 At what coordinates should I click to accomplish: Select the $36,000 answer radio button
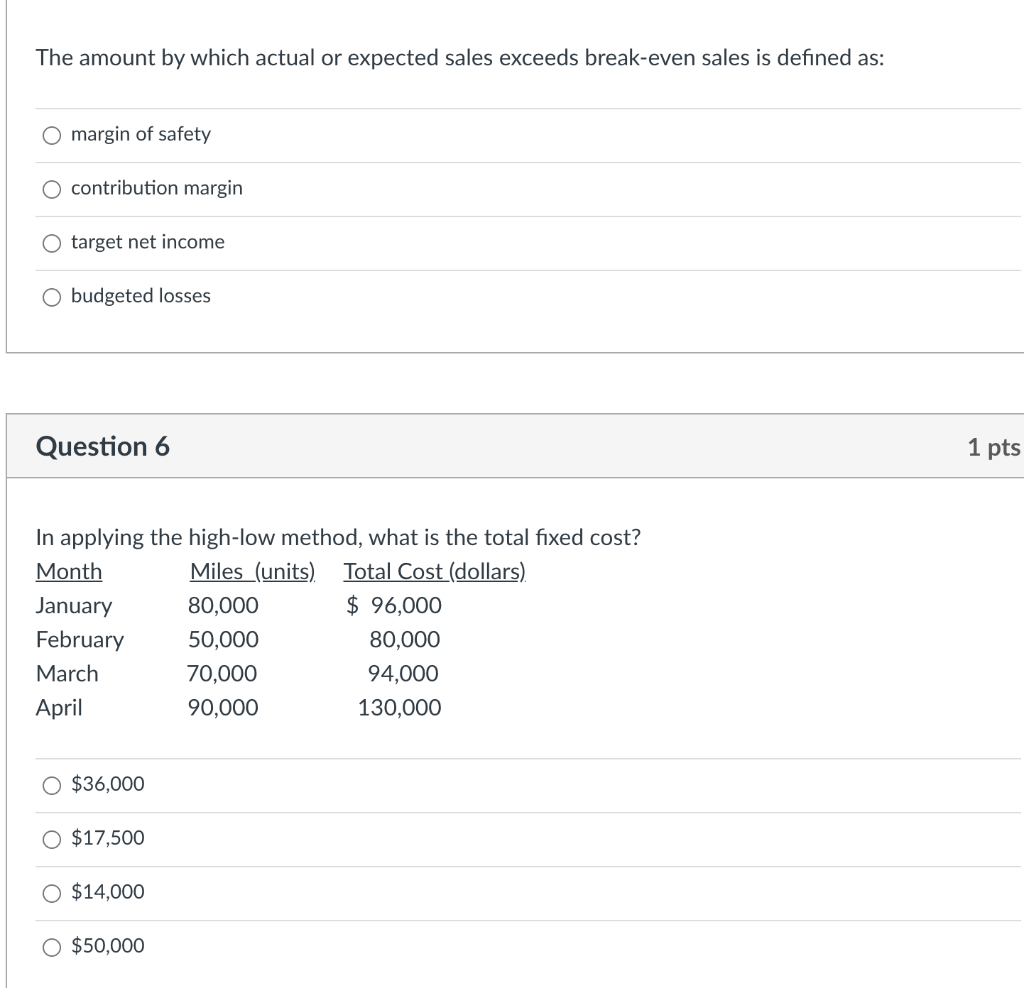[52, 785]
